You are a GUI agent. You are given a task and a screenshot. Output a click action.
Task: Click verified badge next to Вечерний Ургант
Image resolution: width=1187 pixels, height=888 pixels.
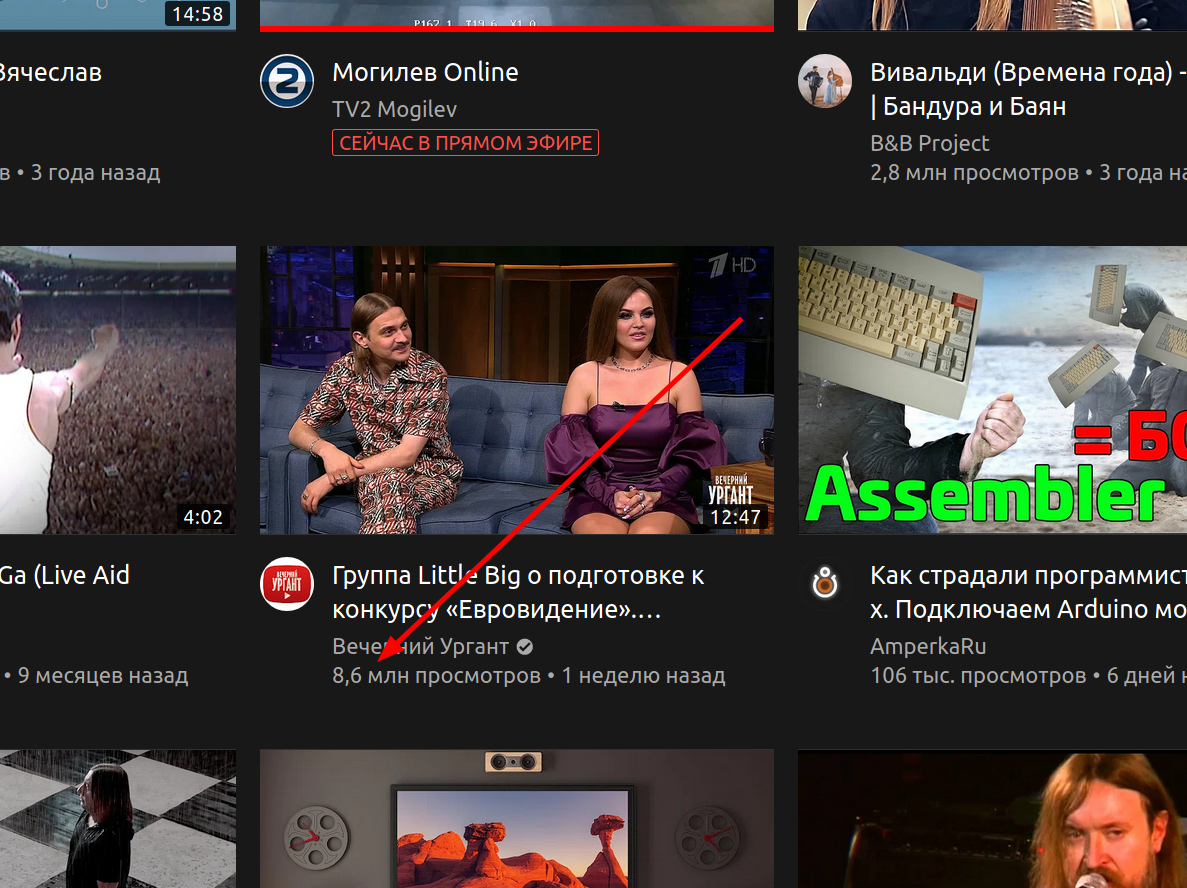point(525,647)
